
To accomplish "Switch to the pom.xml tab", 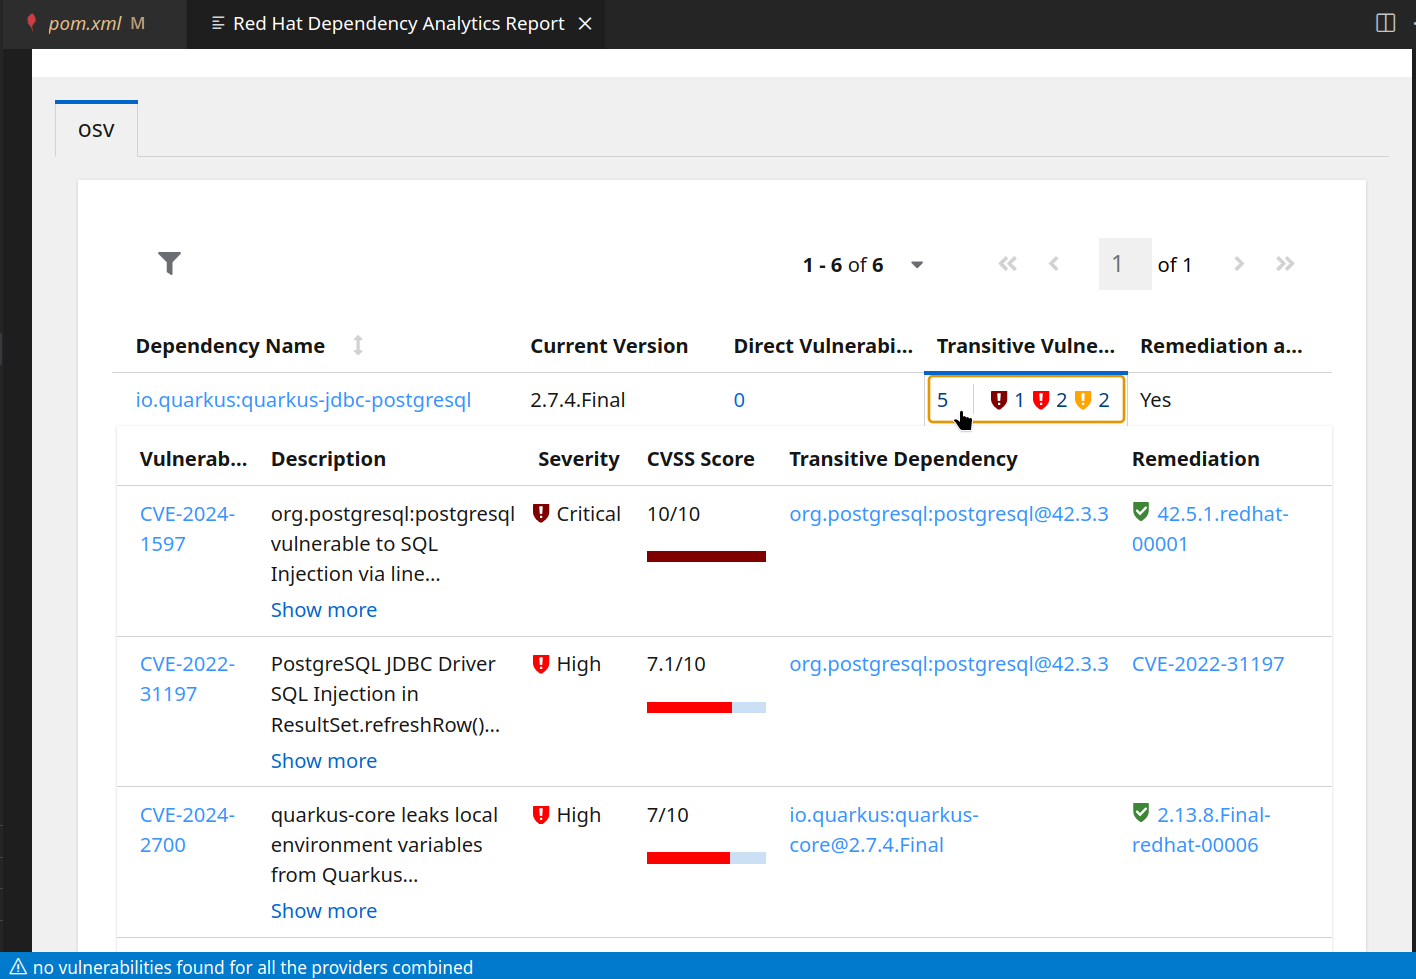I will [x=85, y=24].
